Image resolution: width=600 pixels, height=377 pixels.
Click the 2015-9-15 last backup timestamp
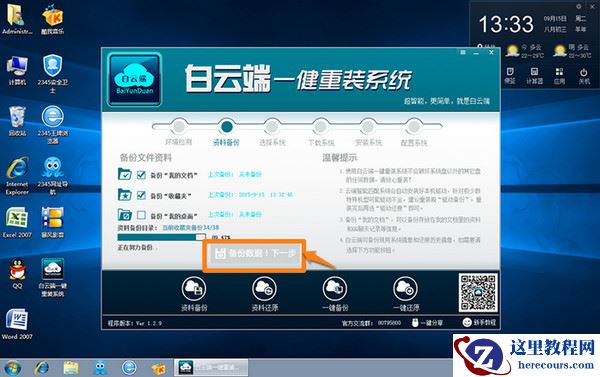click(x=266, y=195)
